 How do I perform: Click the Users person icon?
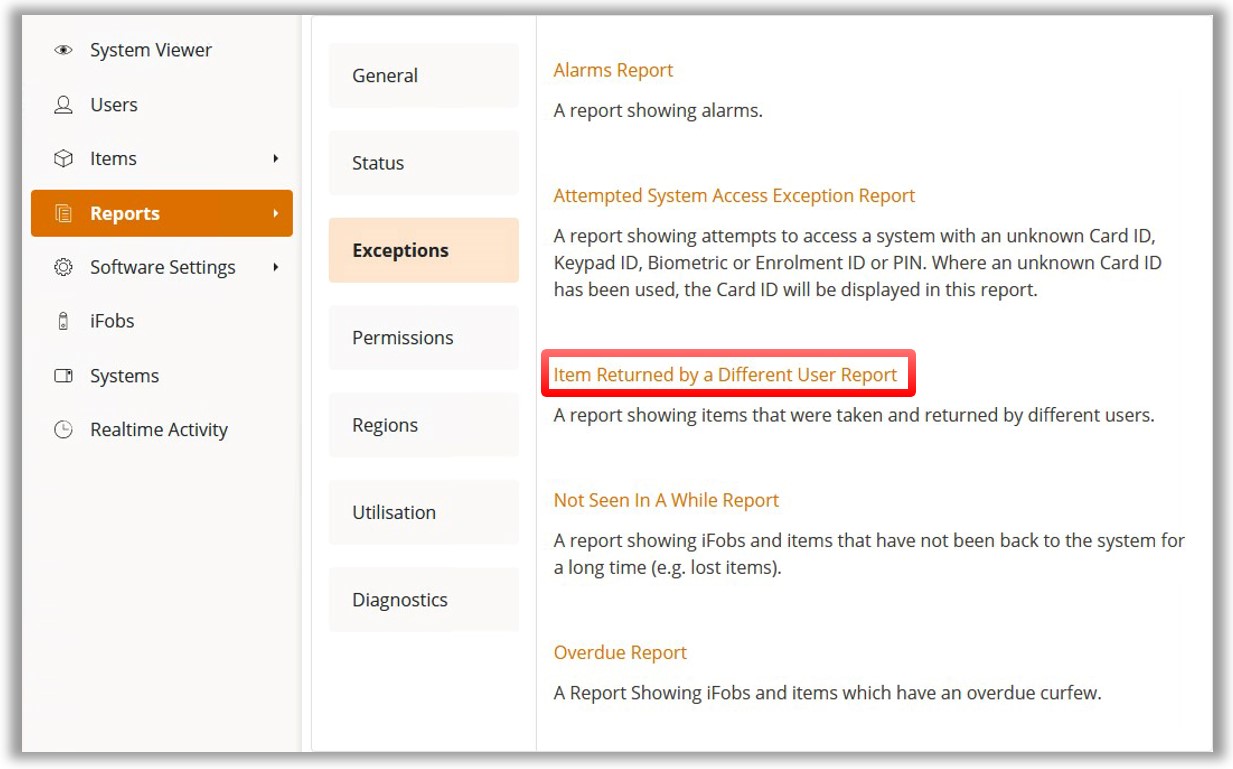63,105
